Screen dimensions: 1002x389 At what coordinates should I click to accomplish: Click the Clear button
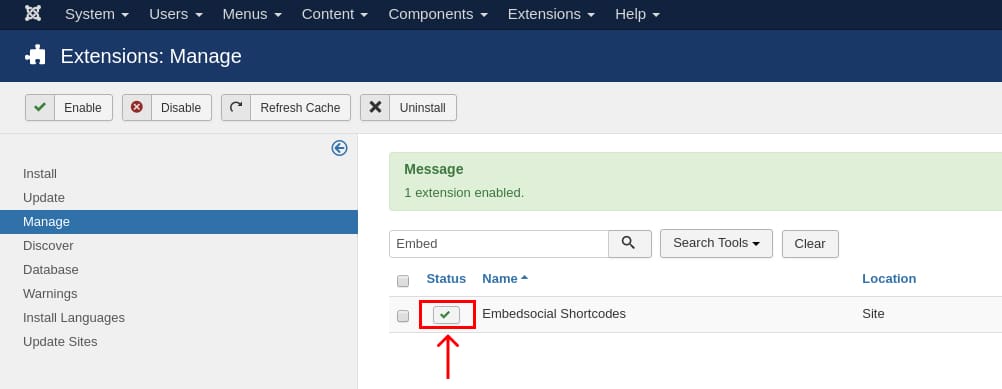pyautogui.click(x=810, y=244)
